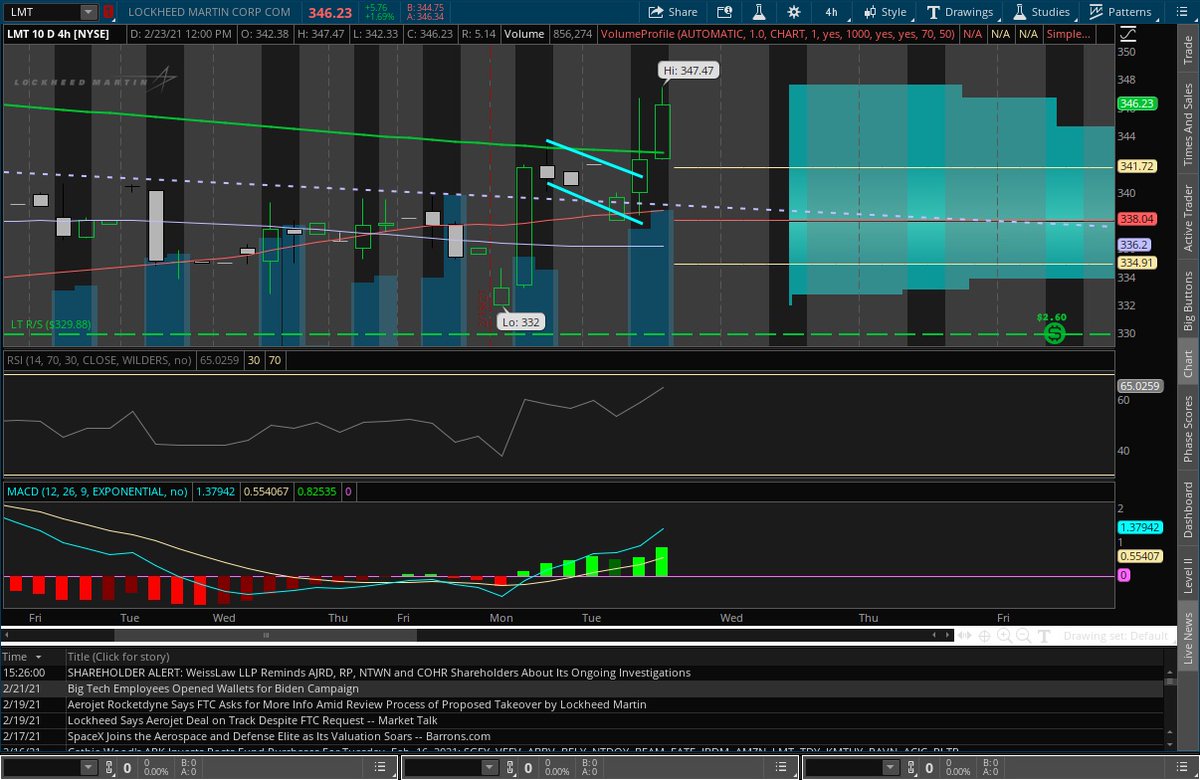Expand the LMT symbol dropdown arrow
The height and width of the screenshot is (780, 1200).
88,12
